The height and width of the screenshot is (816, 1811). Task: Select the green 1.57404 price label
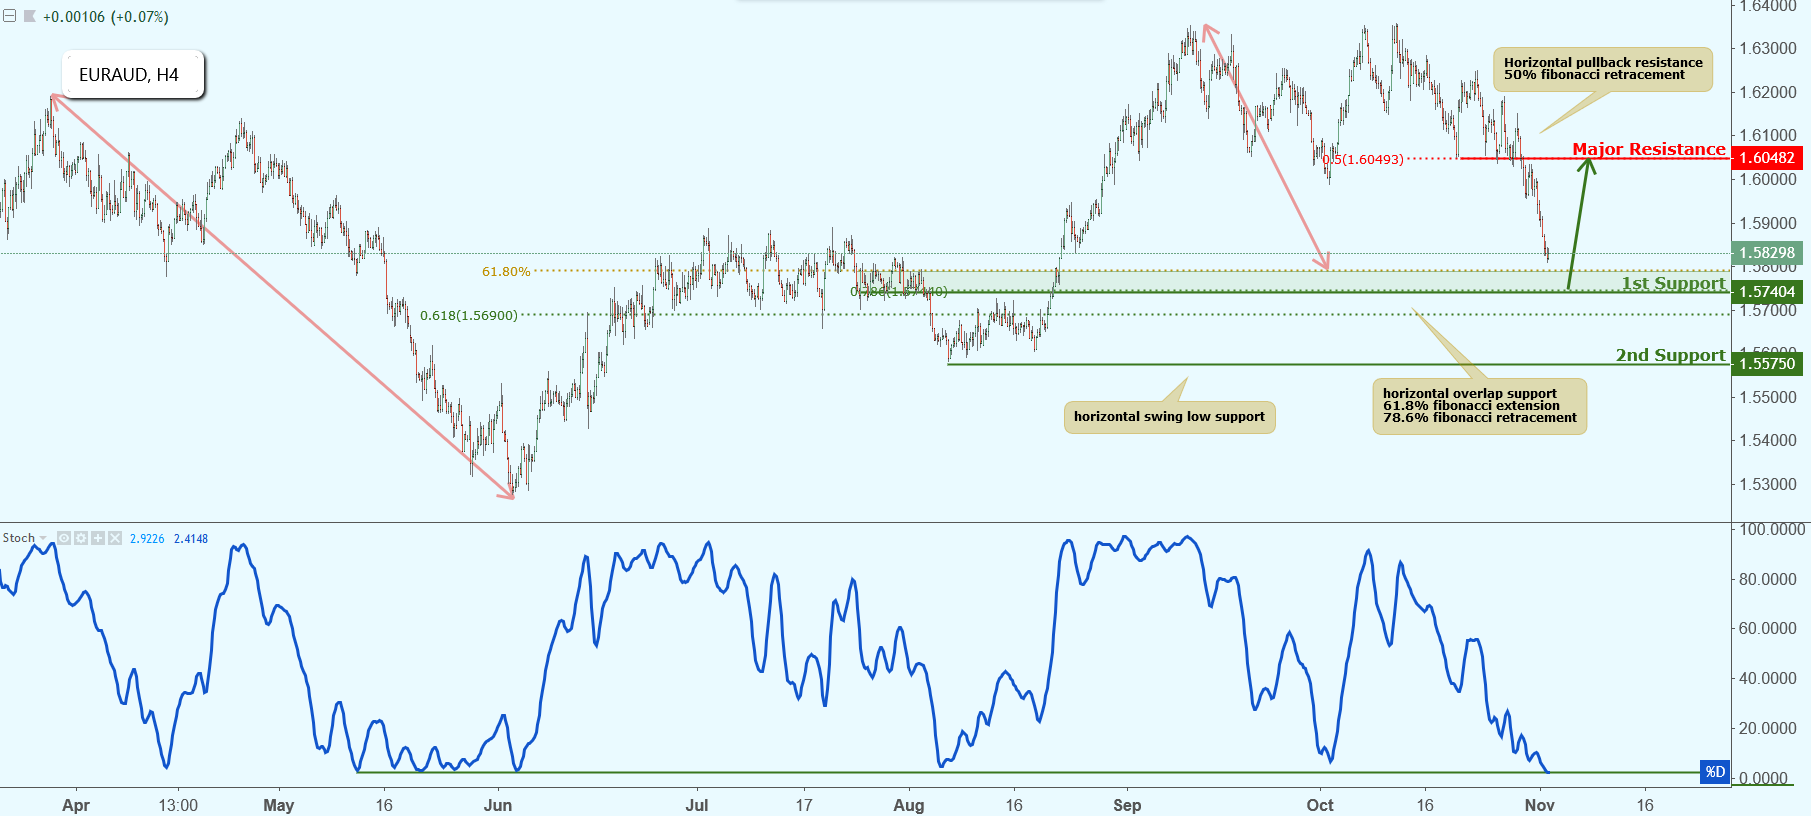(1767, 292)
